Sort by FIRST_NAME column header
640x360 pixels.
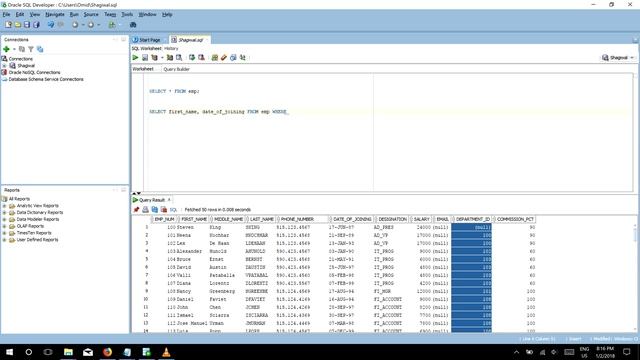coord(194,219)
